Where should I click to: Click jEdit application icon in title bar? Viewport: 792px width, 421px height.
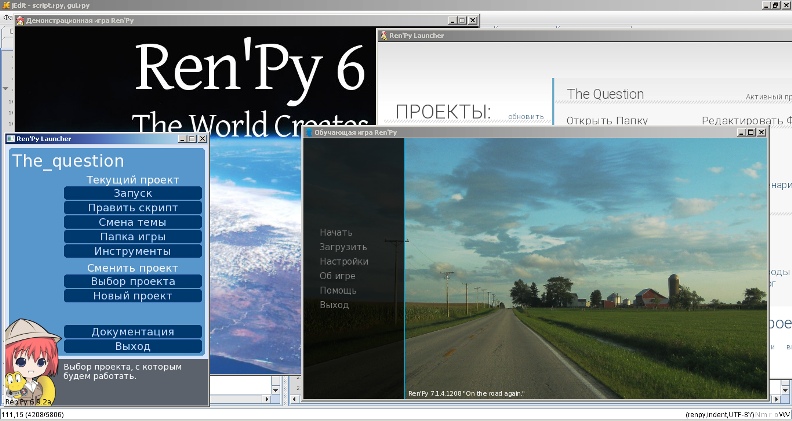point(6,5)
